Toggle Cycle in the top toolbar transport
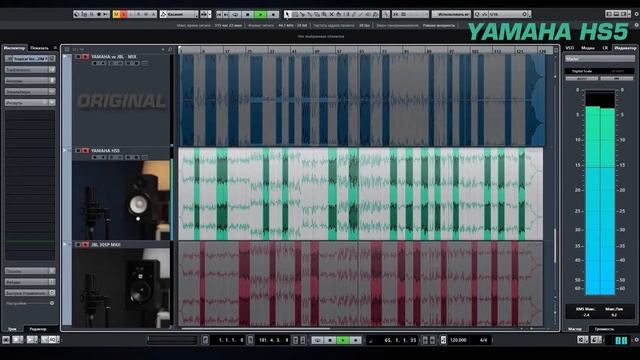Image resolution: width=640 pixels, height=360 pixels. click(x=235, y=14)
